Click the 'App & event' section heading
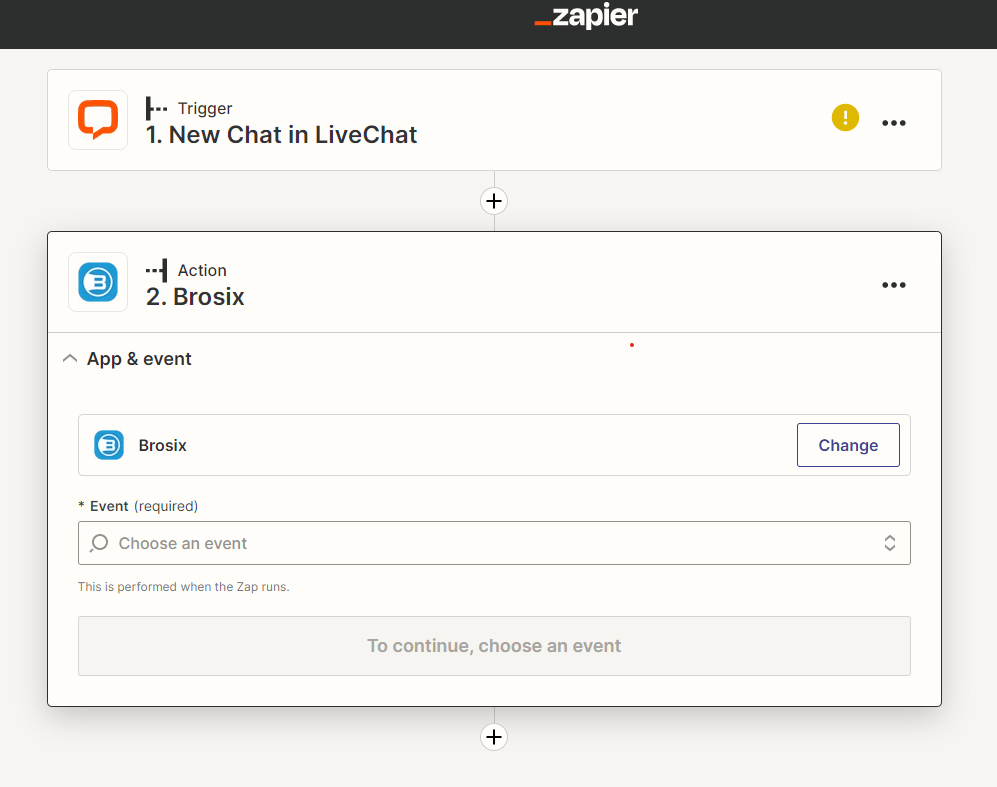The image size is (997, 787). [x=139, y=359]
